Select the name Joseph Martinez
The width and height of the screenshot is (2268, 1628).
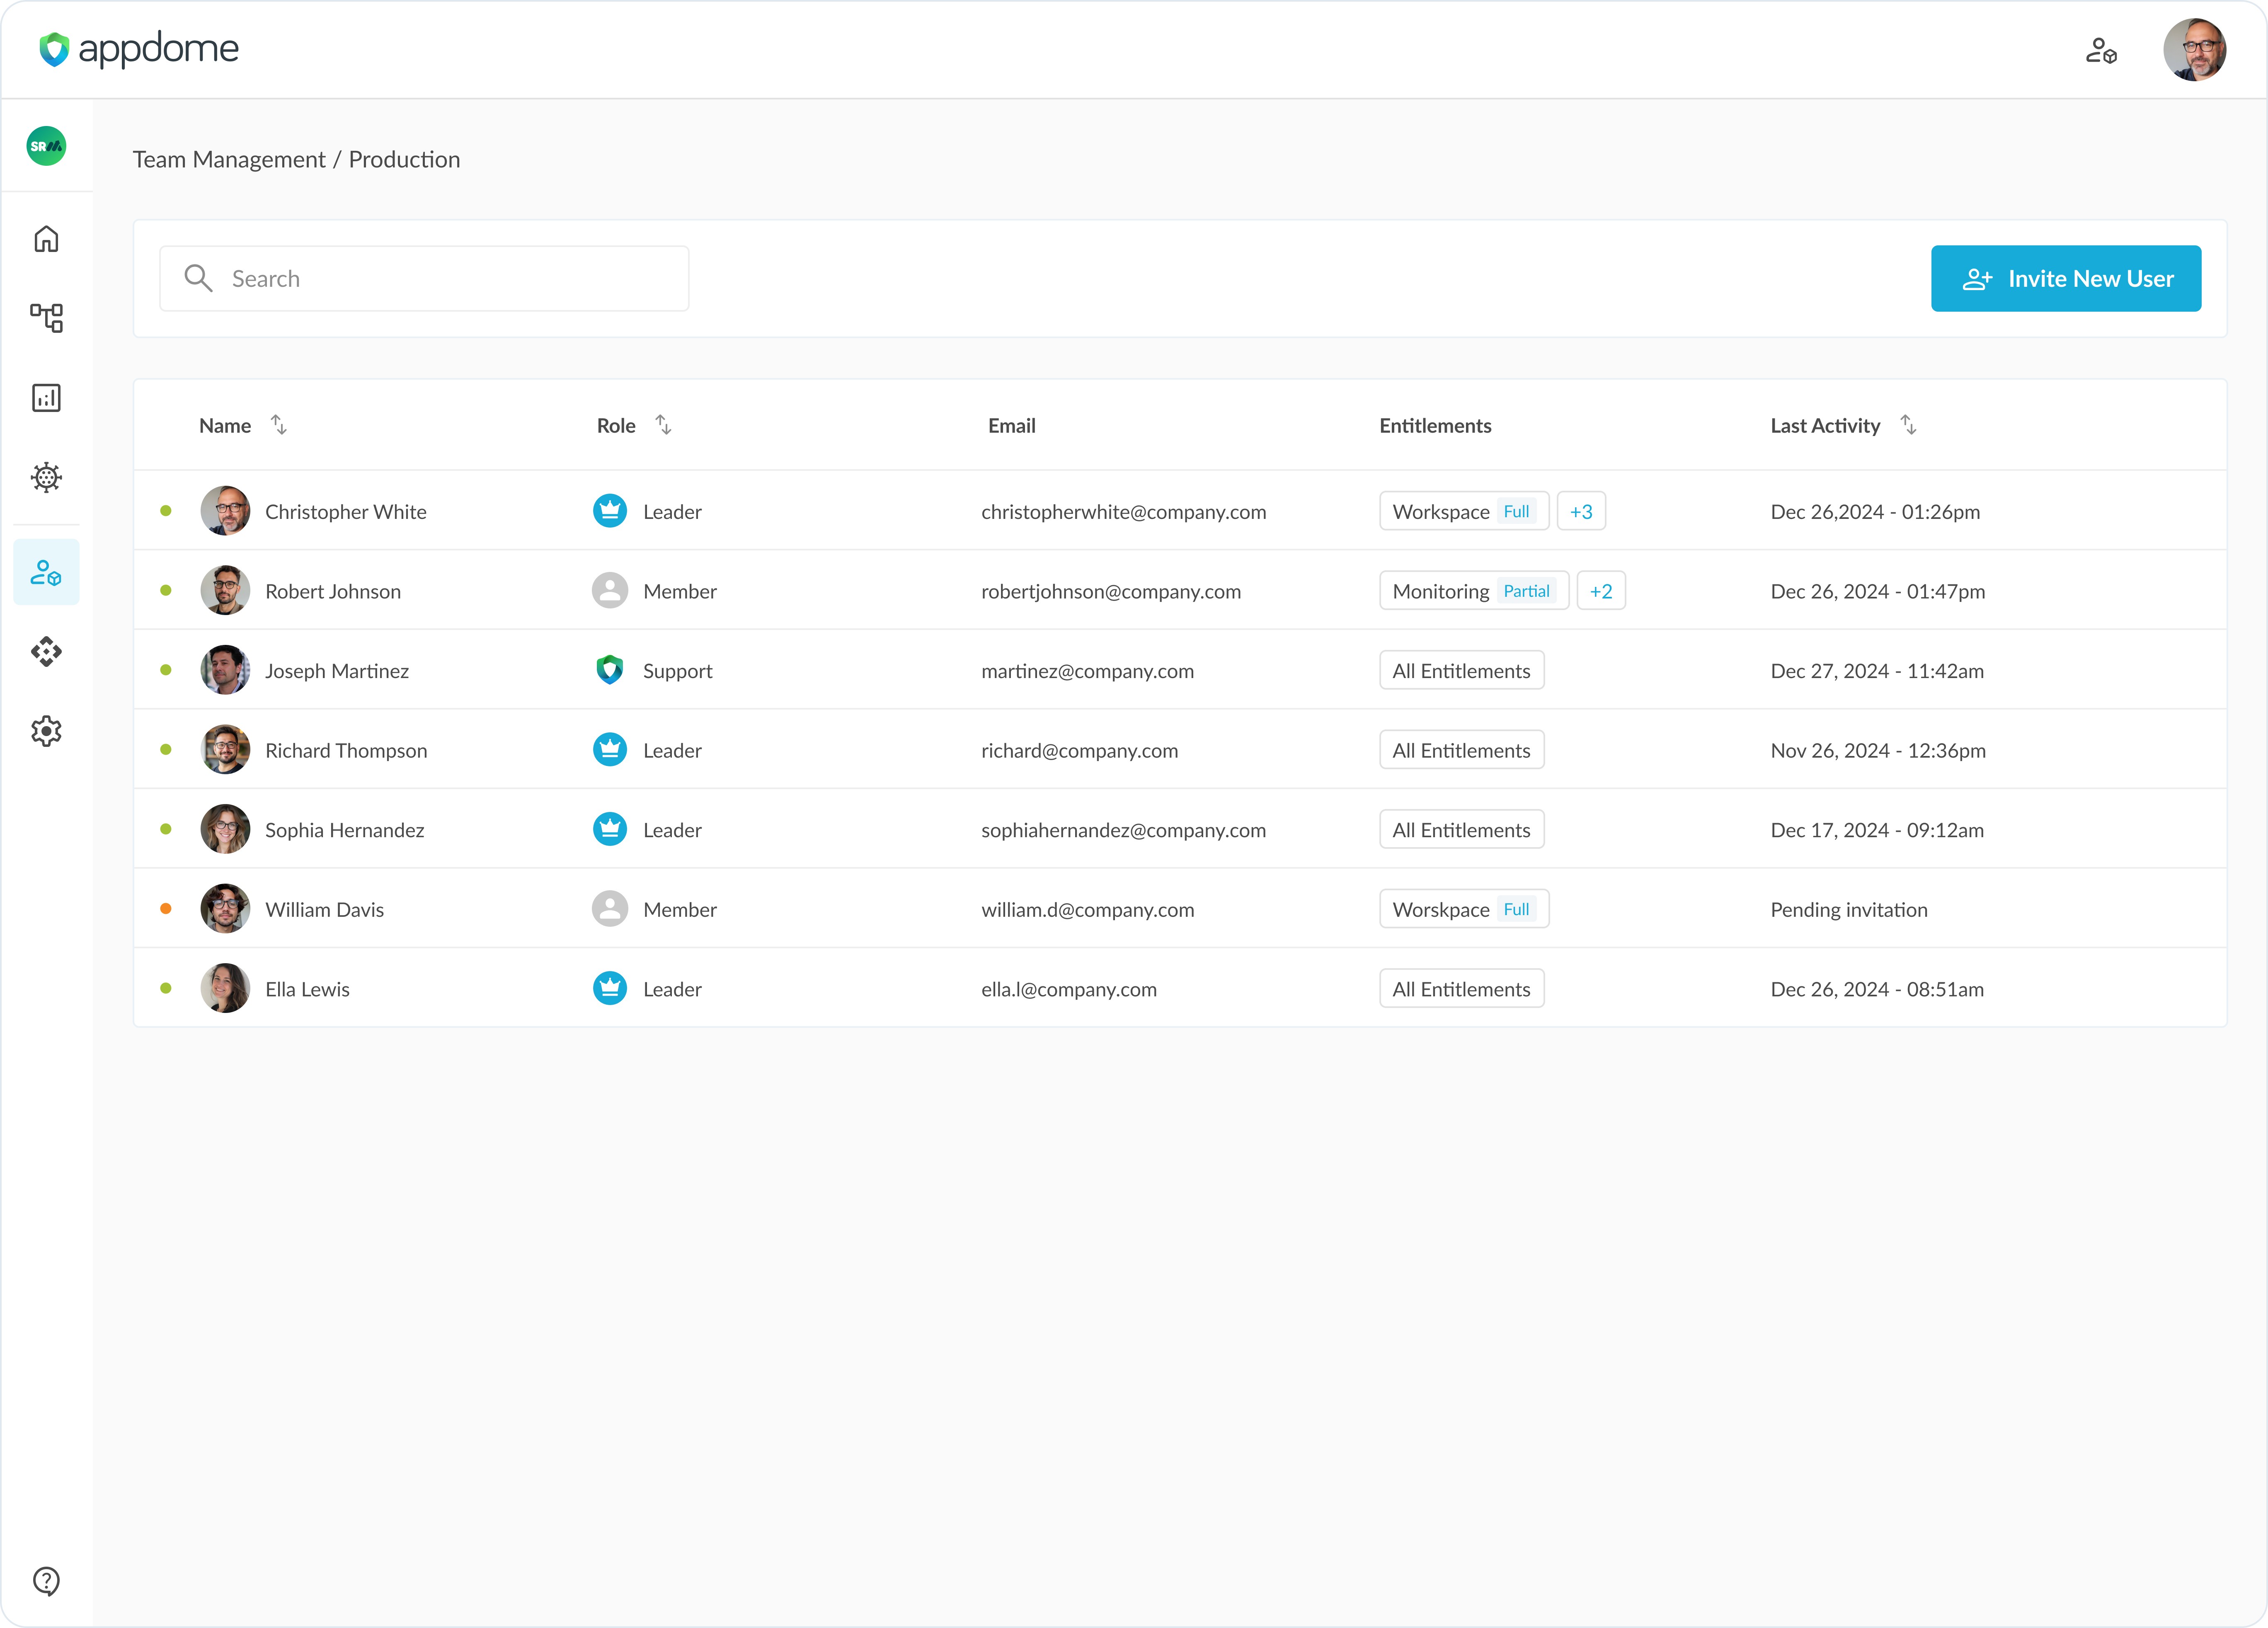pos(337,671)
